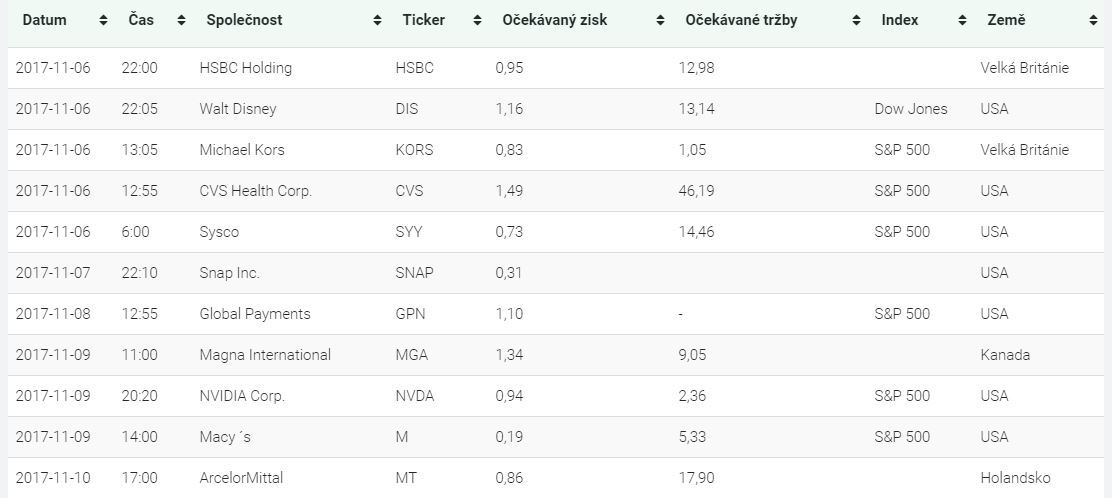
Task: Click the Dow Jones index cell
Action: tap(910, 109)
